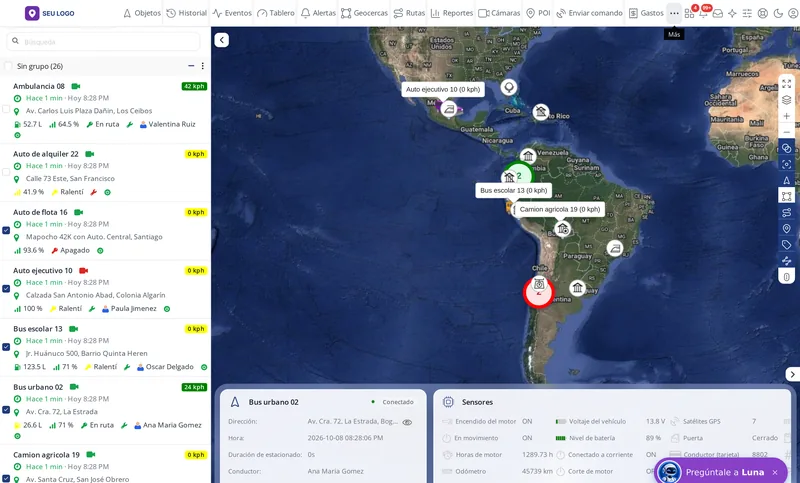This screenshot has width=800, height=483.
Task: Click the Auto ejecutivo 10 (0 kph) map label
Action: (x=443, y=89)
